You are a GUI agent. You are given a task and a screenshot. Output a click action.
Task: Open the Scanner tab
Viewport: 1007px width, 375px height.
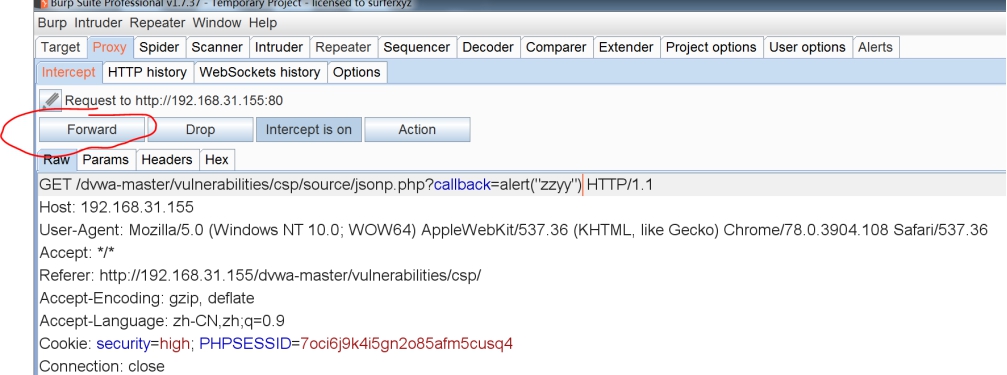click(x=217, y=48)
